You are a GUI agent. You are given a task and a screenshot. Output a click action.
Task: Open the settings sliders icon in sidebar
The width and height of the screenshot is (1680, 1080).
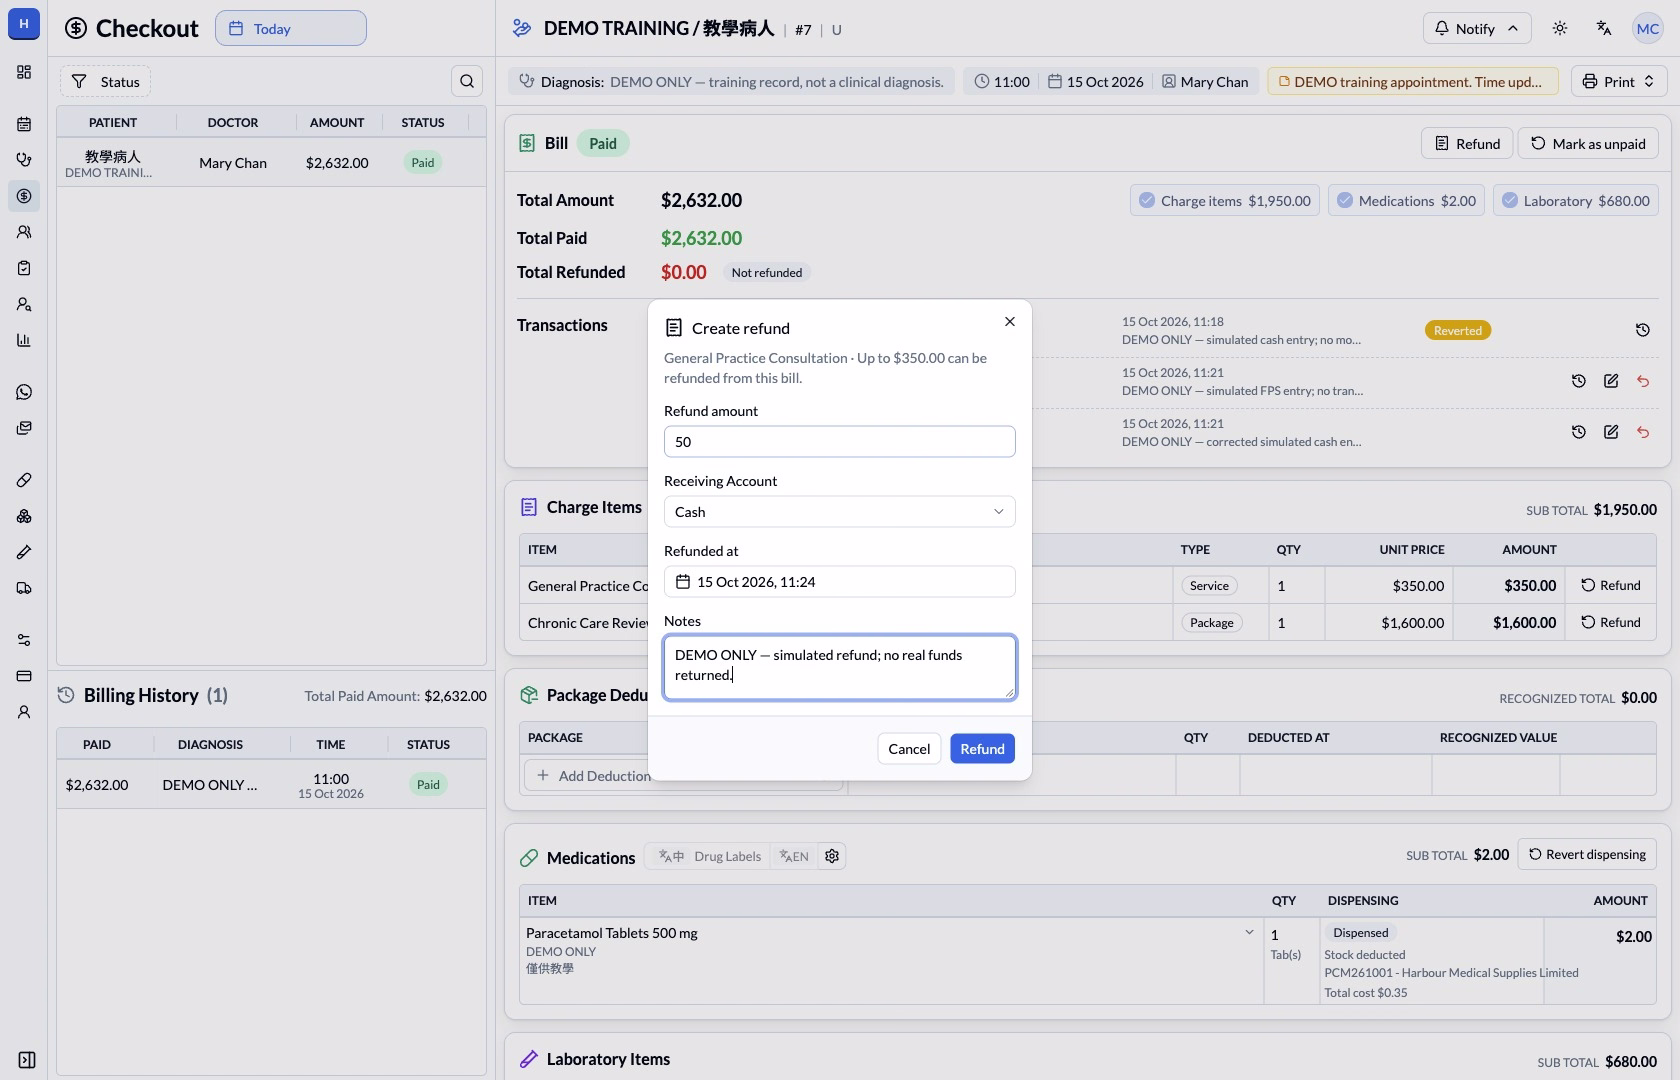point(24,640)
